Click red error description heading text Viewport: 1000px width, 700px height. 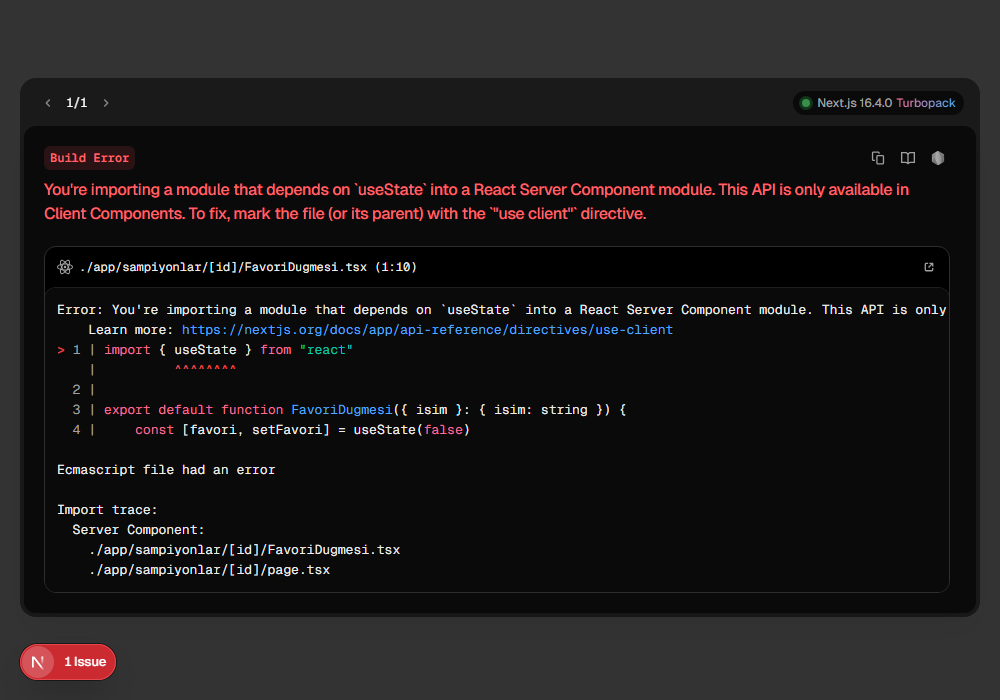[x=476, y=201]
